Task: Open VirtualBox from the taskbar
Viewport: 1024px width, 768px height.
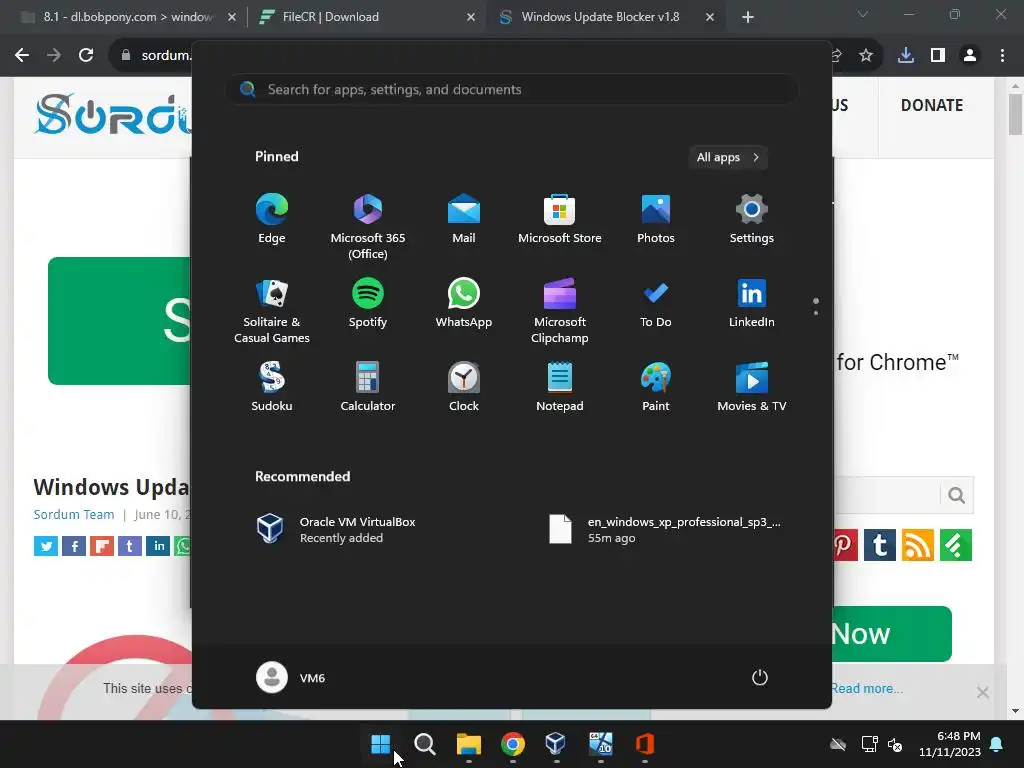Action: click(x=556, y=744)
